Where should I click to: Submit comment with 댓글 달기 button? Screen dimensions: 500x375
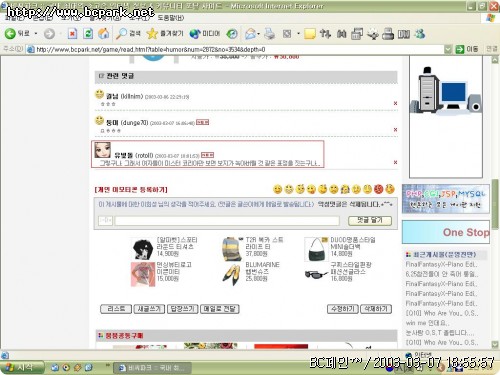coord(370,220)
